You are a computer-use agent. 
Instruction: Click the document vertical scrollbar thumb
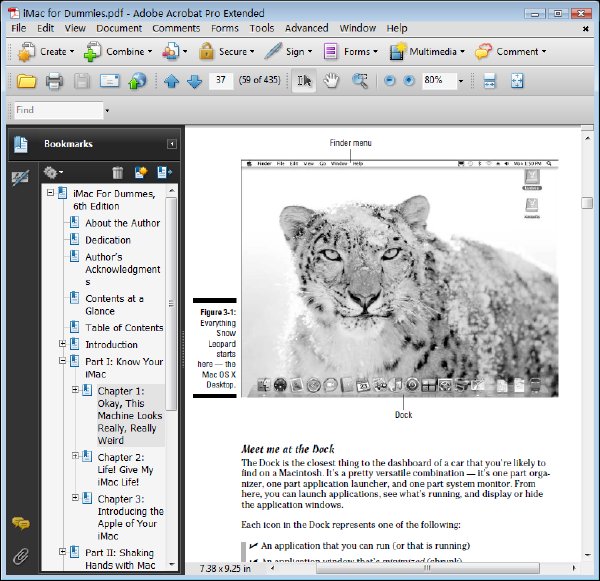click(587, 202)
